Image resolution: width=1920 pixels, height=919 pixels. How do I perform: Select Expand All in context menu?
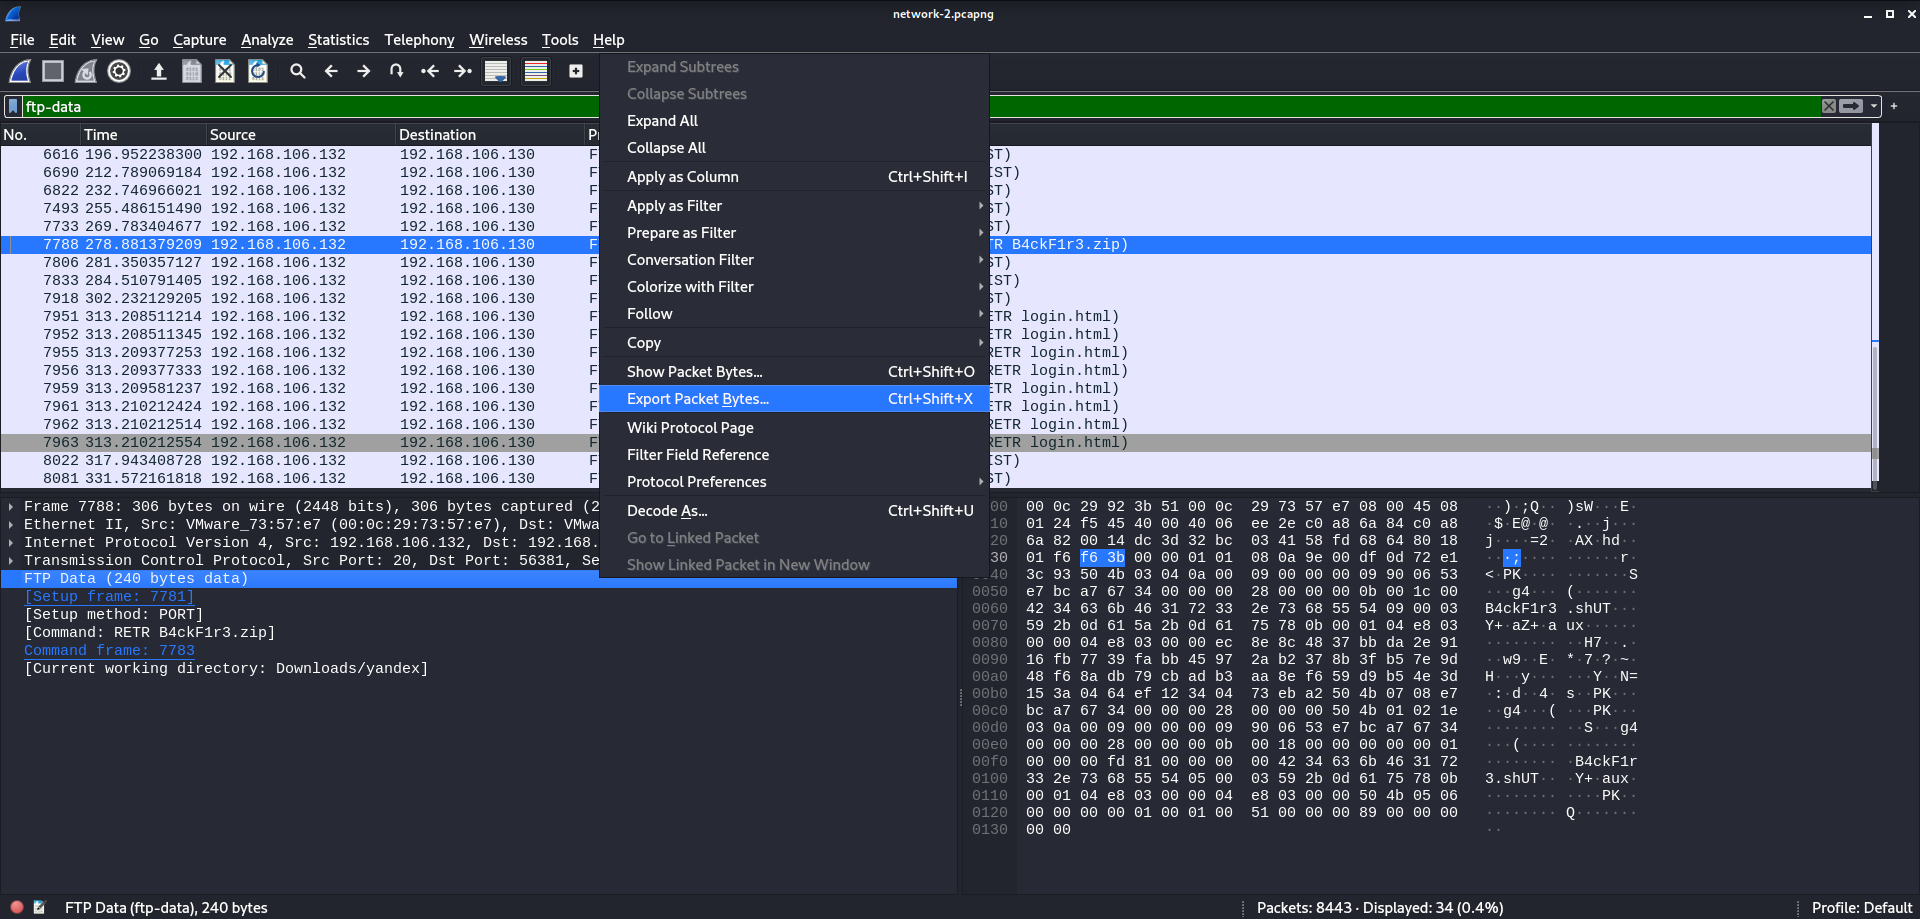[x=794, y=120]
